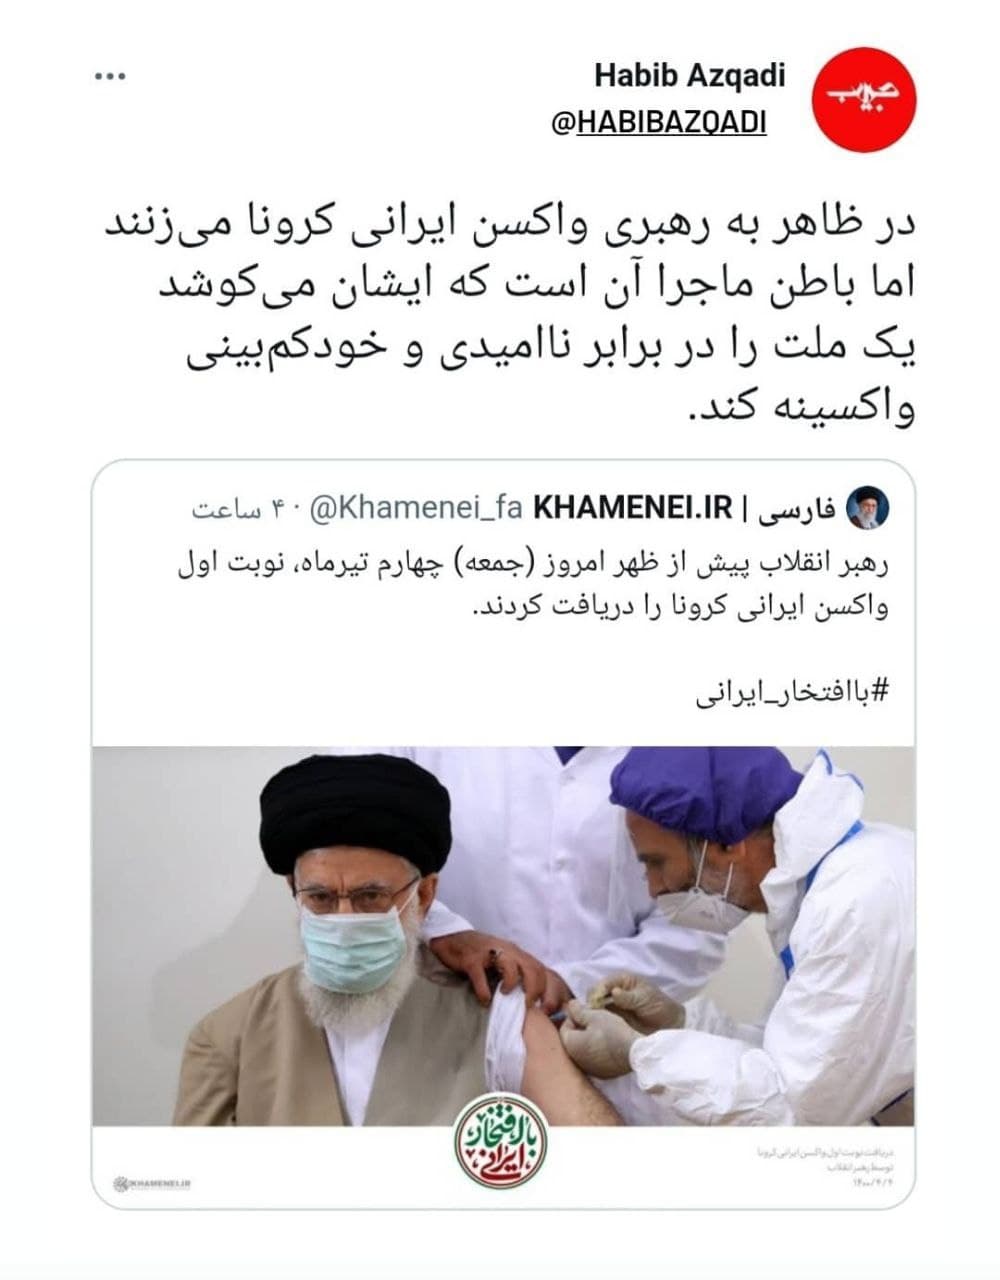
Task: Open the three-dot more options menu
Action: coord(111,77)
